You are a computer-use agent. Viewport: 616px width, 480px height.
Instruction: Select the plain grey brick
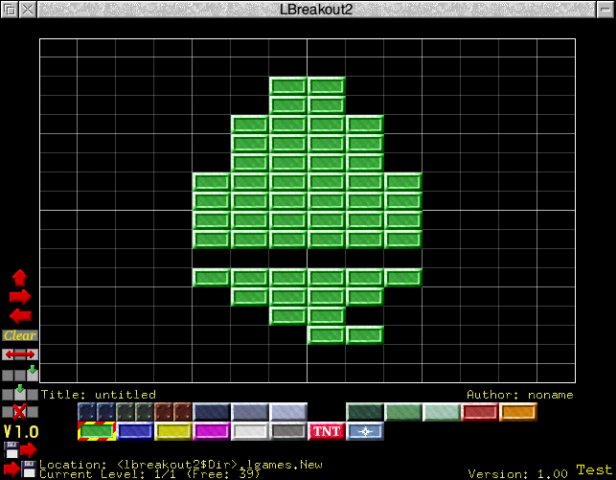[x=288, y=431]
